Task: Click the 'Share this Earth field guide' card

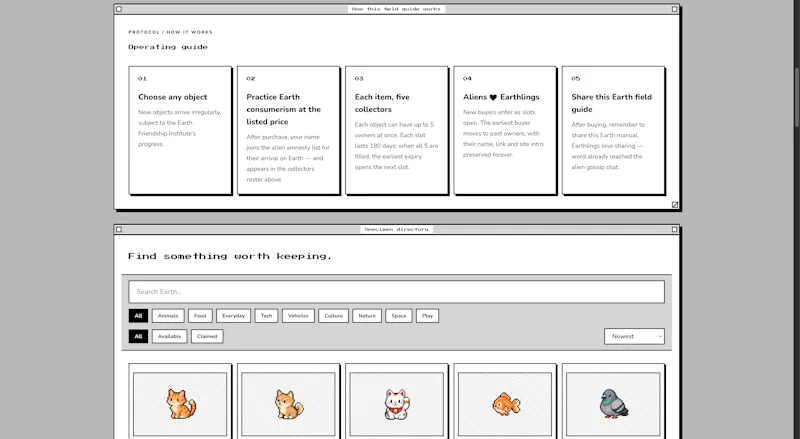Action: (x=613, y=130)
